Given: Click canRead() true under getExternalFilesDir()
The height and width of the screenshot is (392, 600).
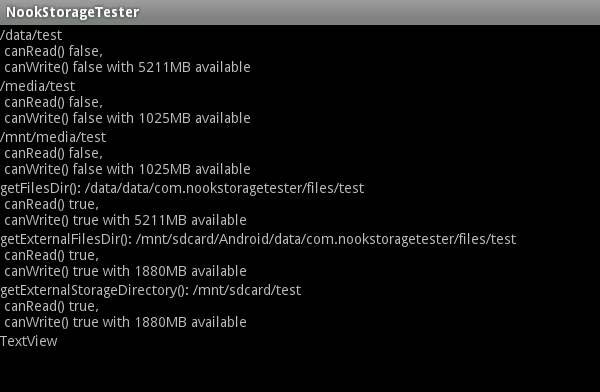Looking at the screenshot, I should pyautogui.click(x=51, y=255).
